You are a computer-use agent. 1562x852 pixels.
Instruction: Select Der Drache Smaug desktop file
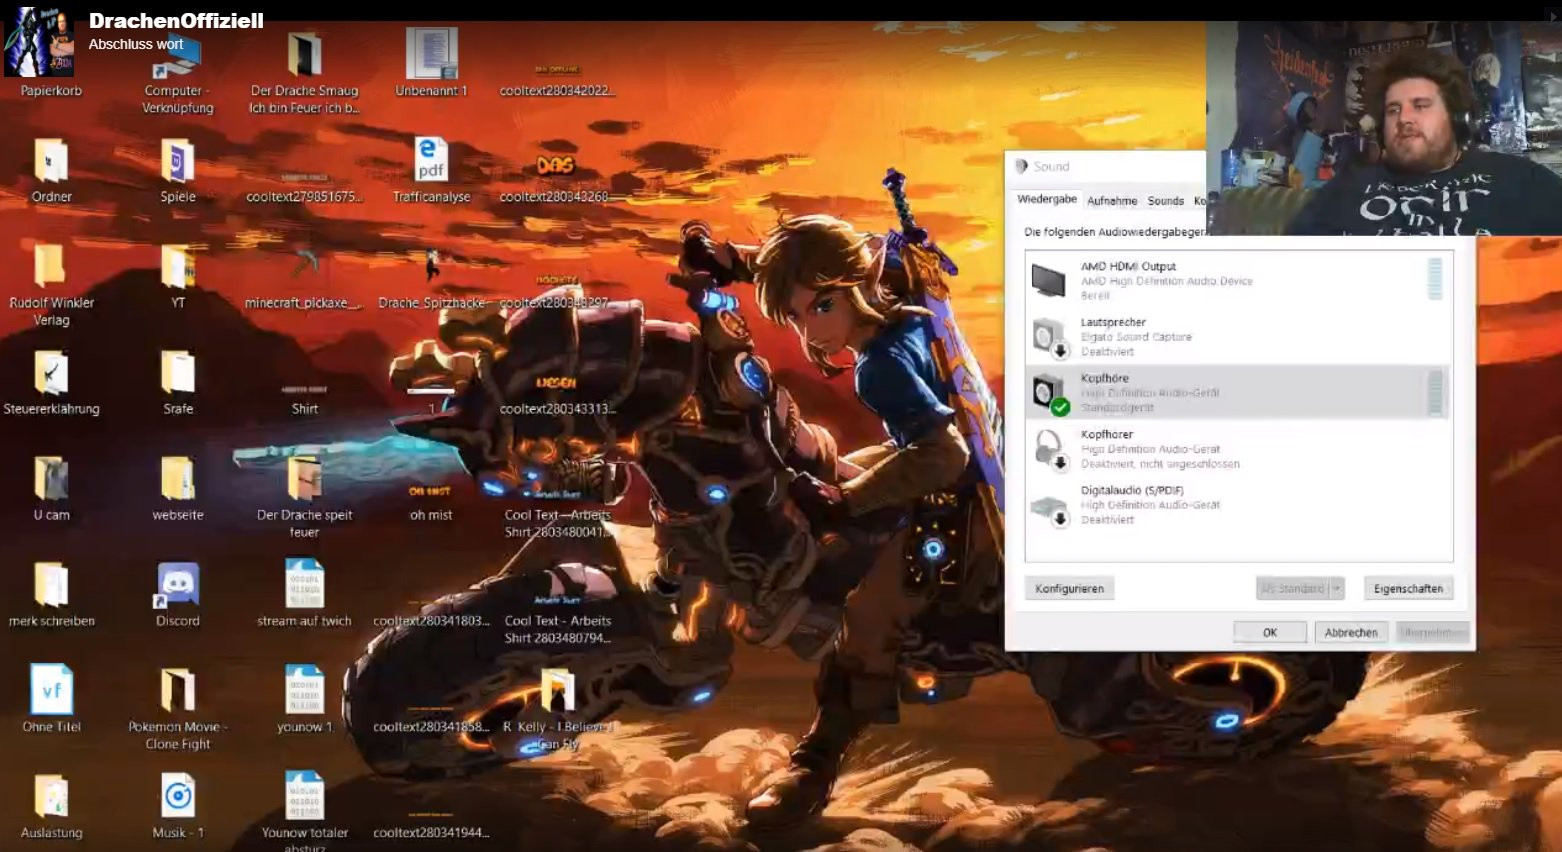[304, 72]
